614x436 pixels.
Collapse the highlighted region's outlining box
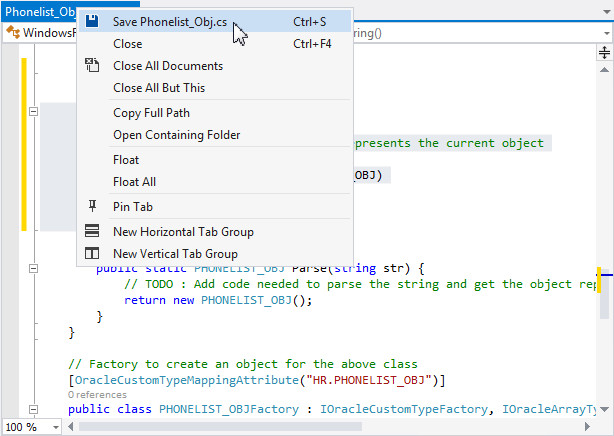click(34, 112)
